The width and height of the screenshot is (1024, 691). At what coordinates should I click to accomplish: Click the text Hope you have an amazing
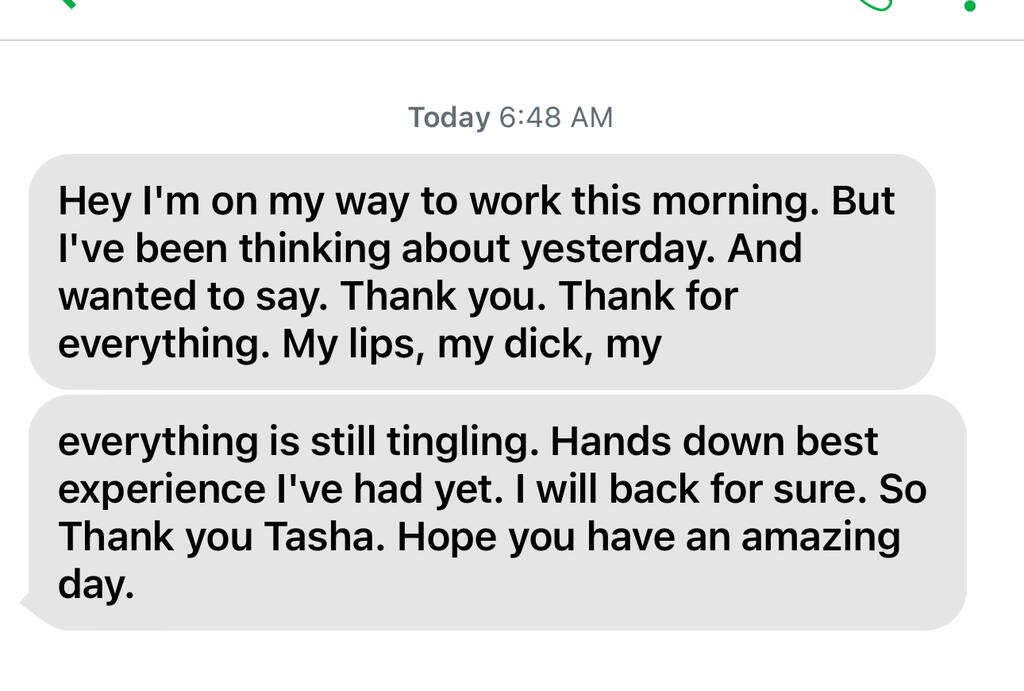pyautogui.click(x=648, y=537)
